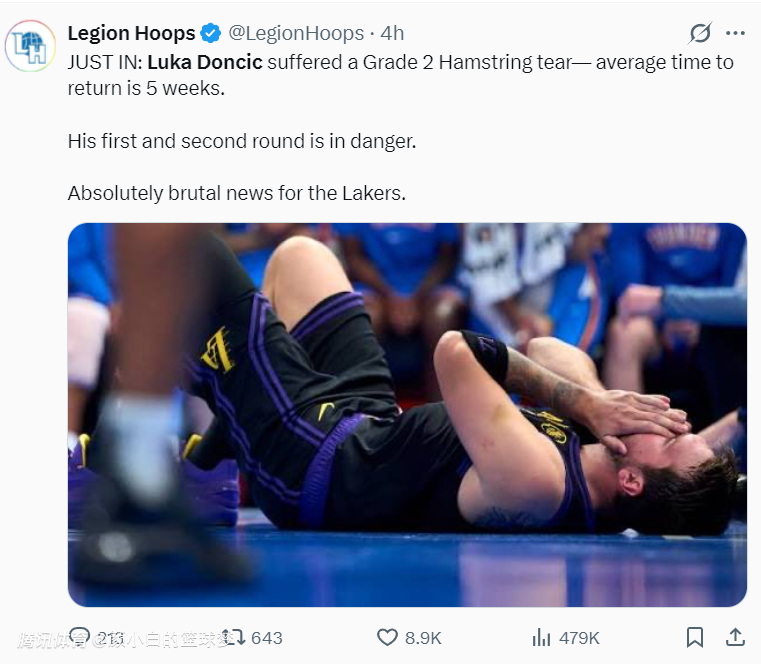Click the share upload-arrow icon
This screenshot has height=664, width=761.
point(734,637)
